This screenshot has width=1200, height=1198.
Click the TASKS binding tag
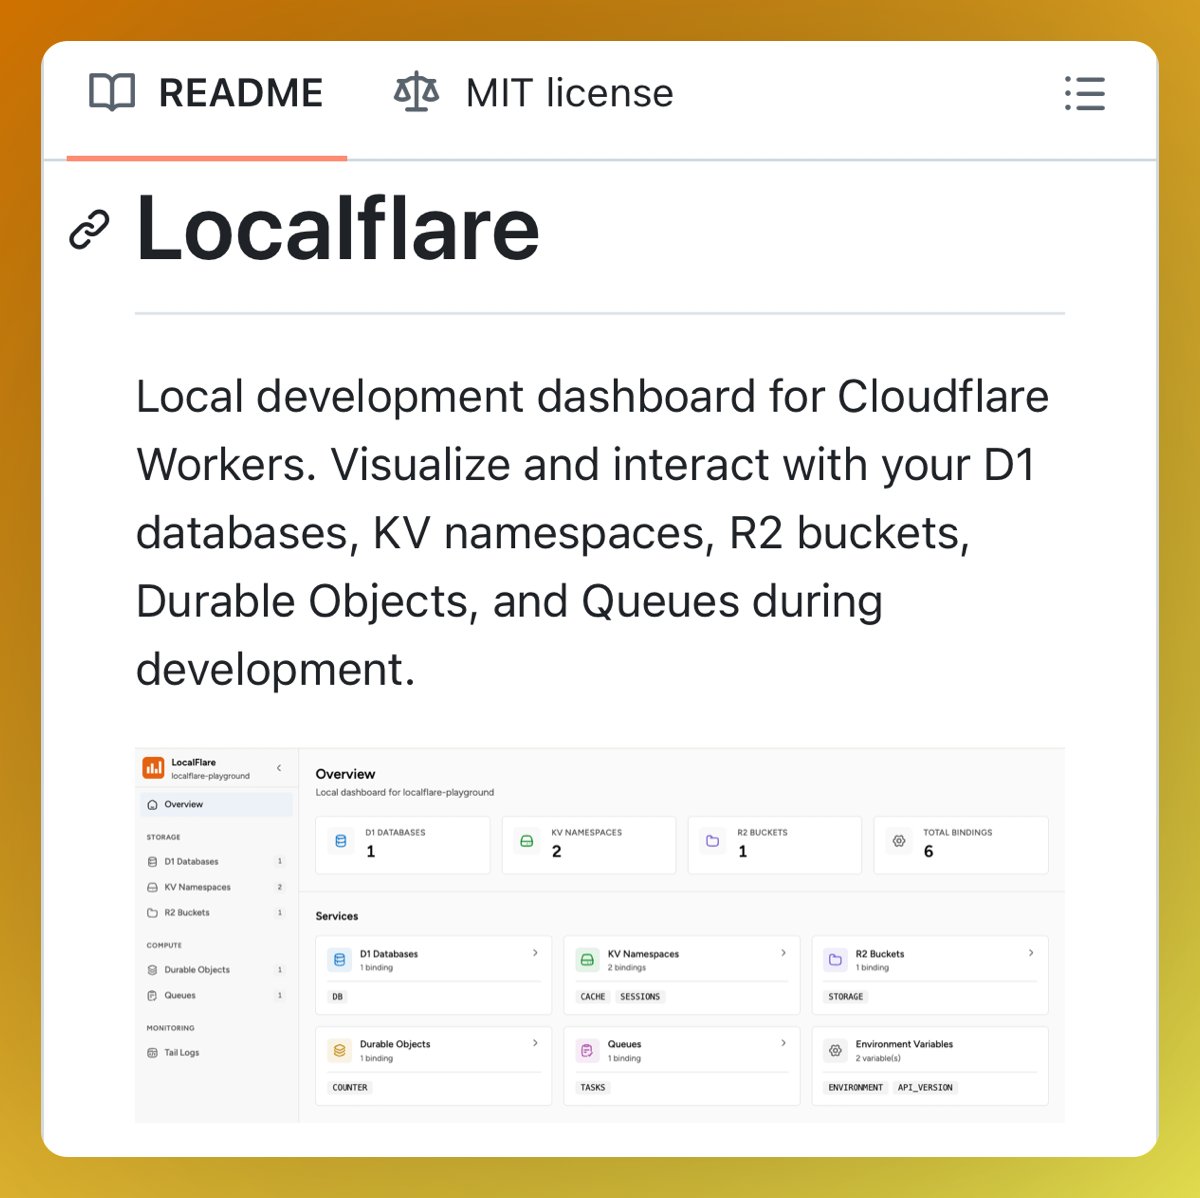click(x=593, y=1087)
